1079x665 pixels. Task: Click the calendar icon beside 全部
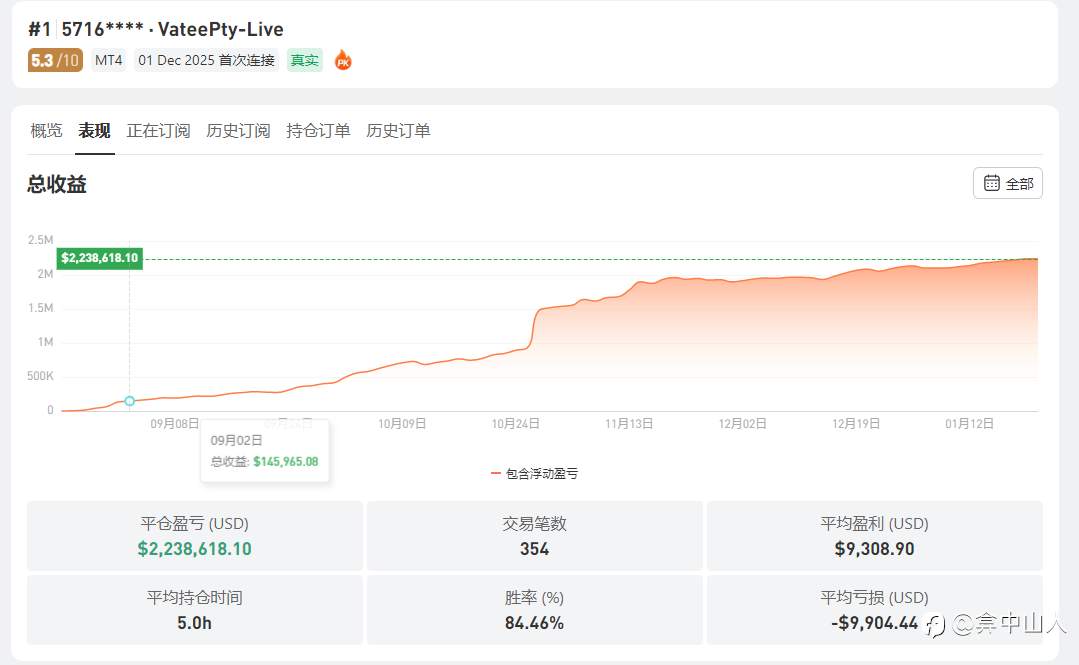pos(991,183)
